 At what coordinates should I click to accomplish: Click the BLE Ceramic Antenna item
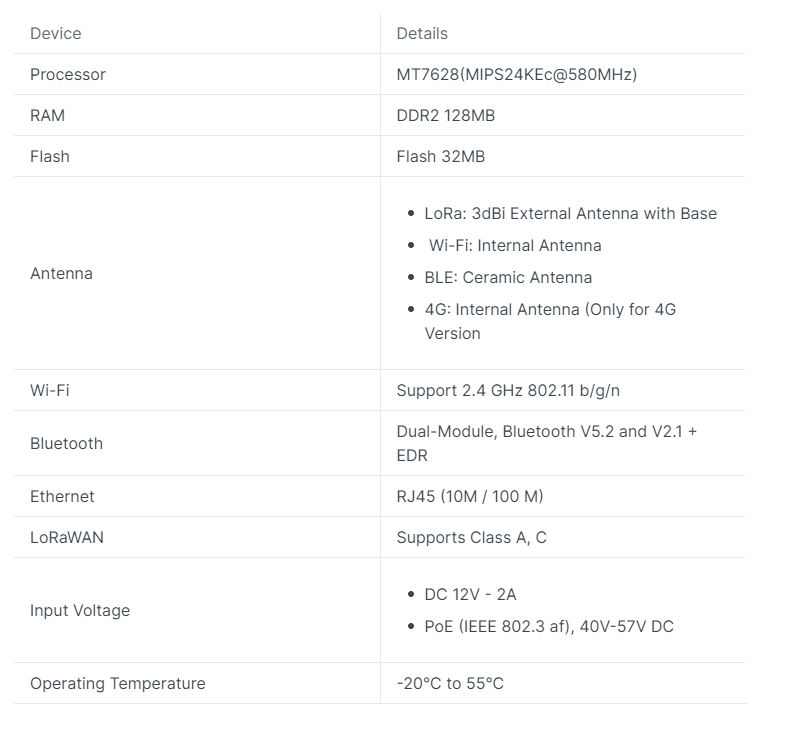click(x=508, y=277)
